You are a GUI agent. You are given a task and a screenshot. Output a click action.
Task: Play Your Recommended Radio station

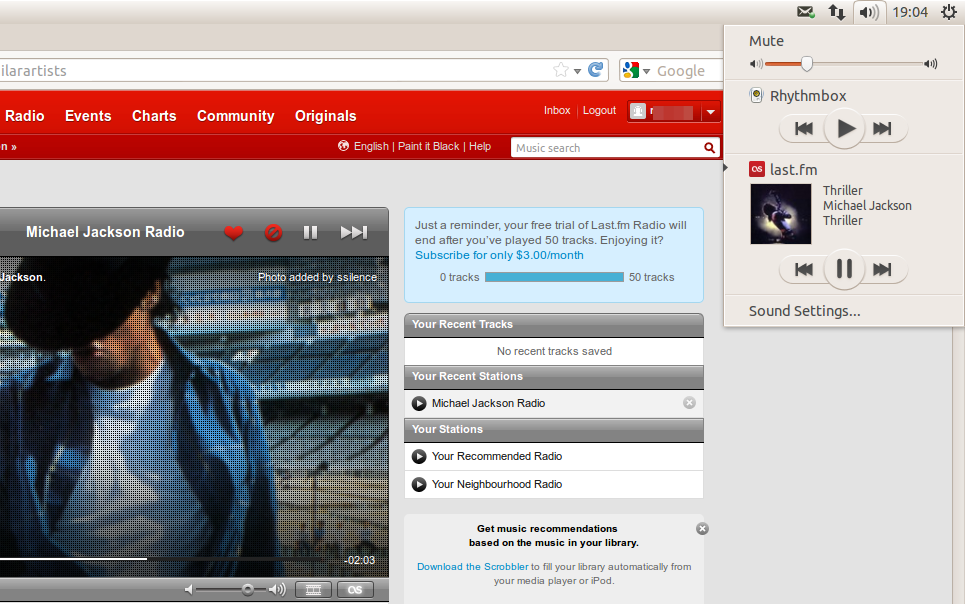[419, 456]
